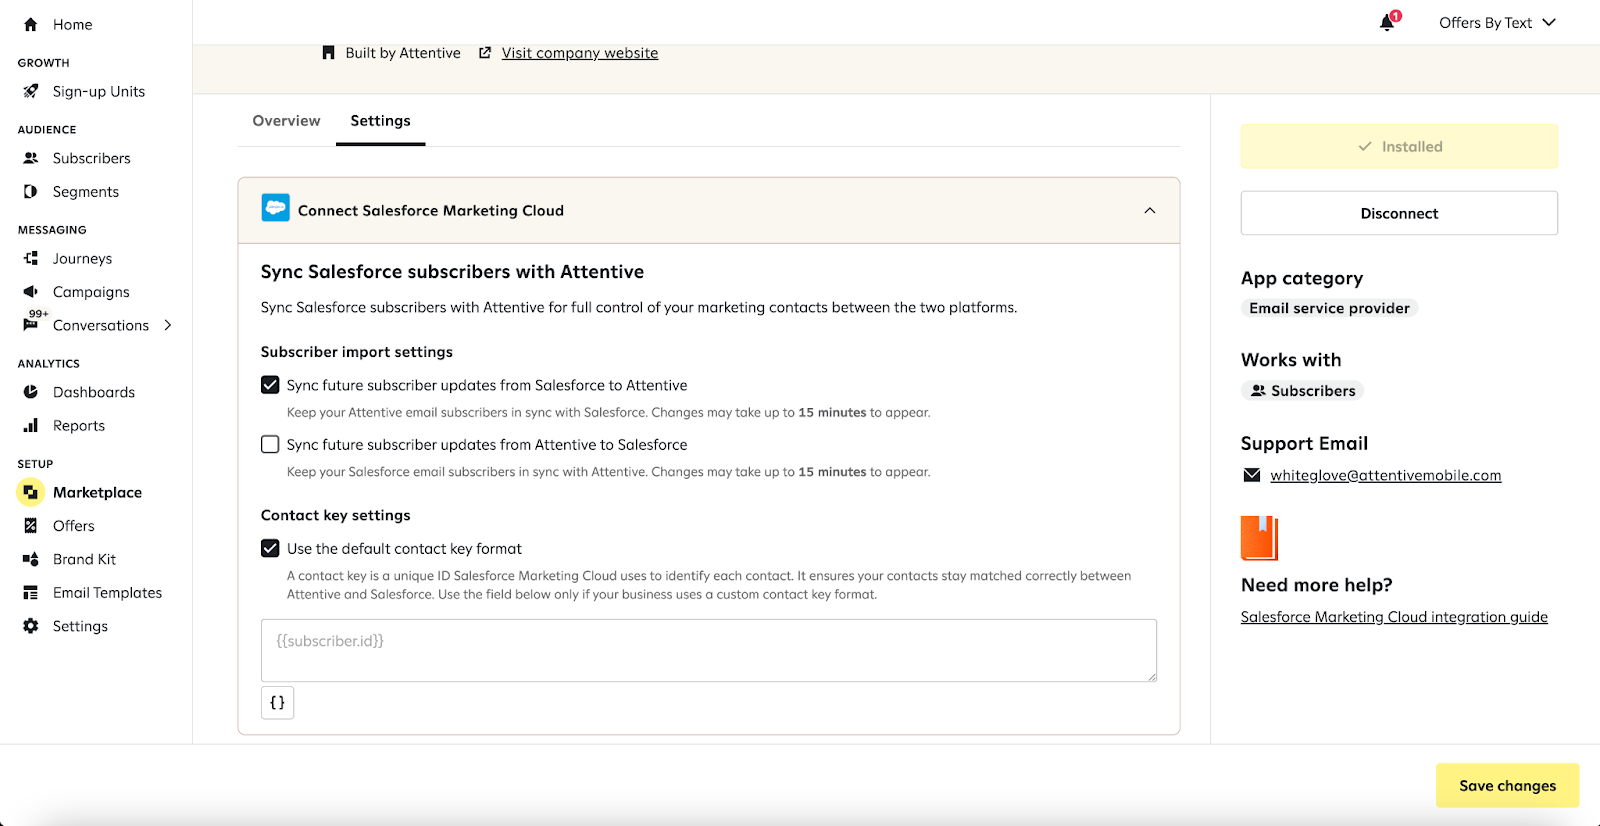Uncheck use the default contact key format

tap(270, 548)
